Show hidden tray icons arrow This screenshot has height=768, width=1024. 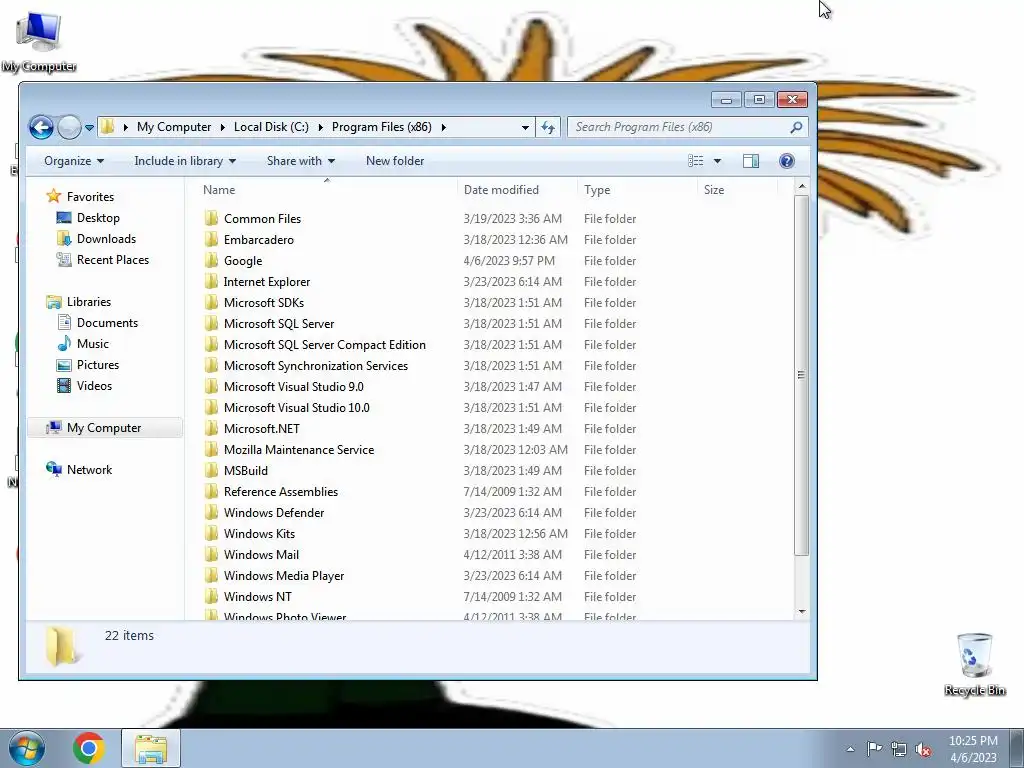point(850,749)
